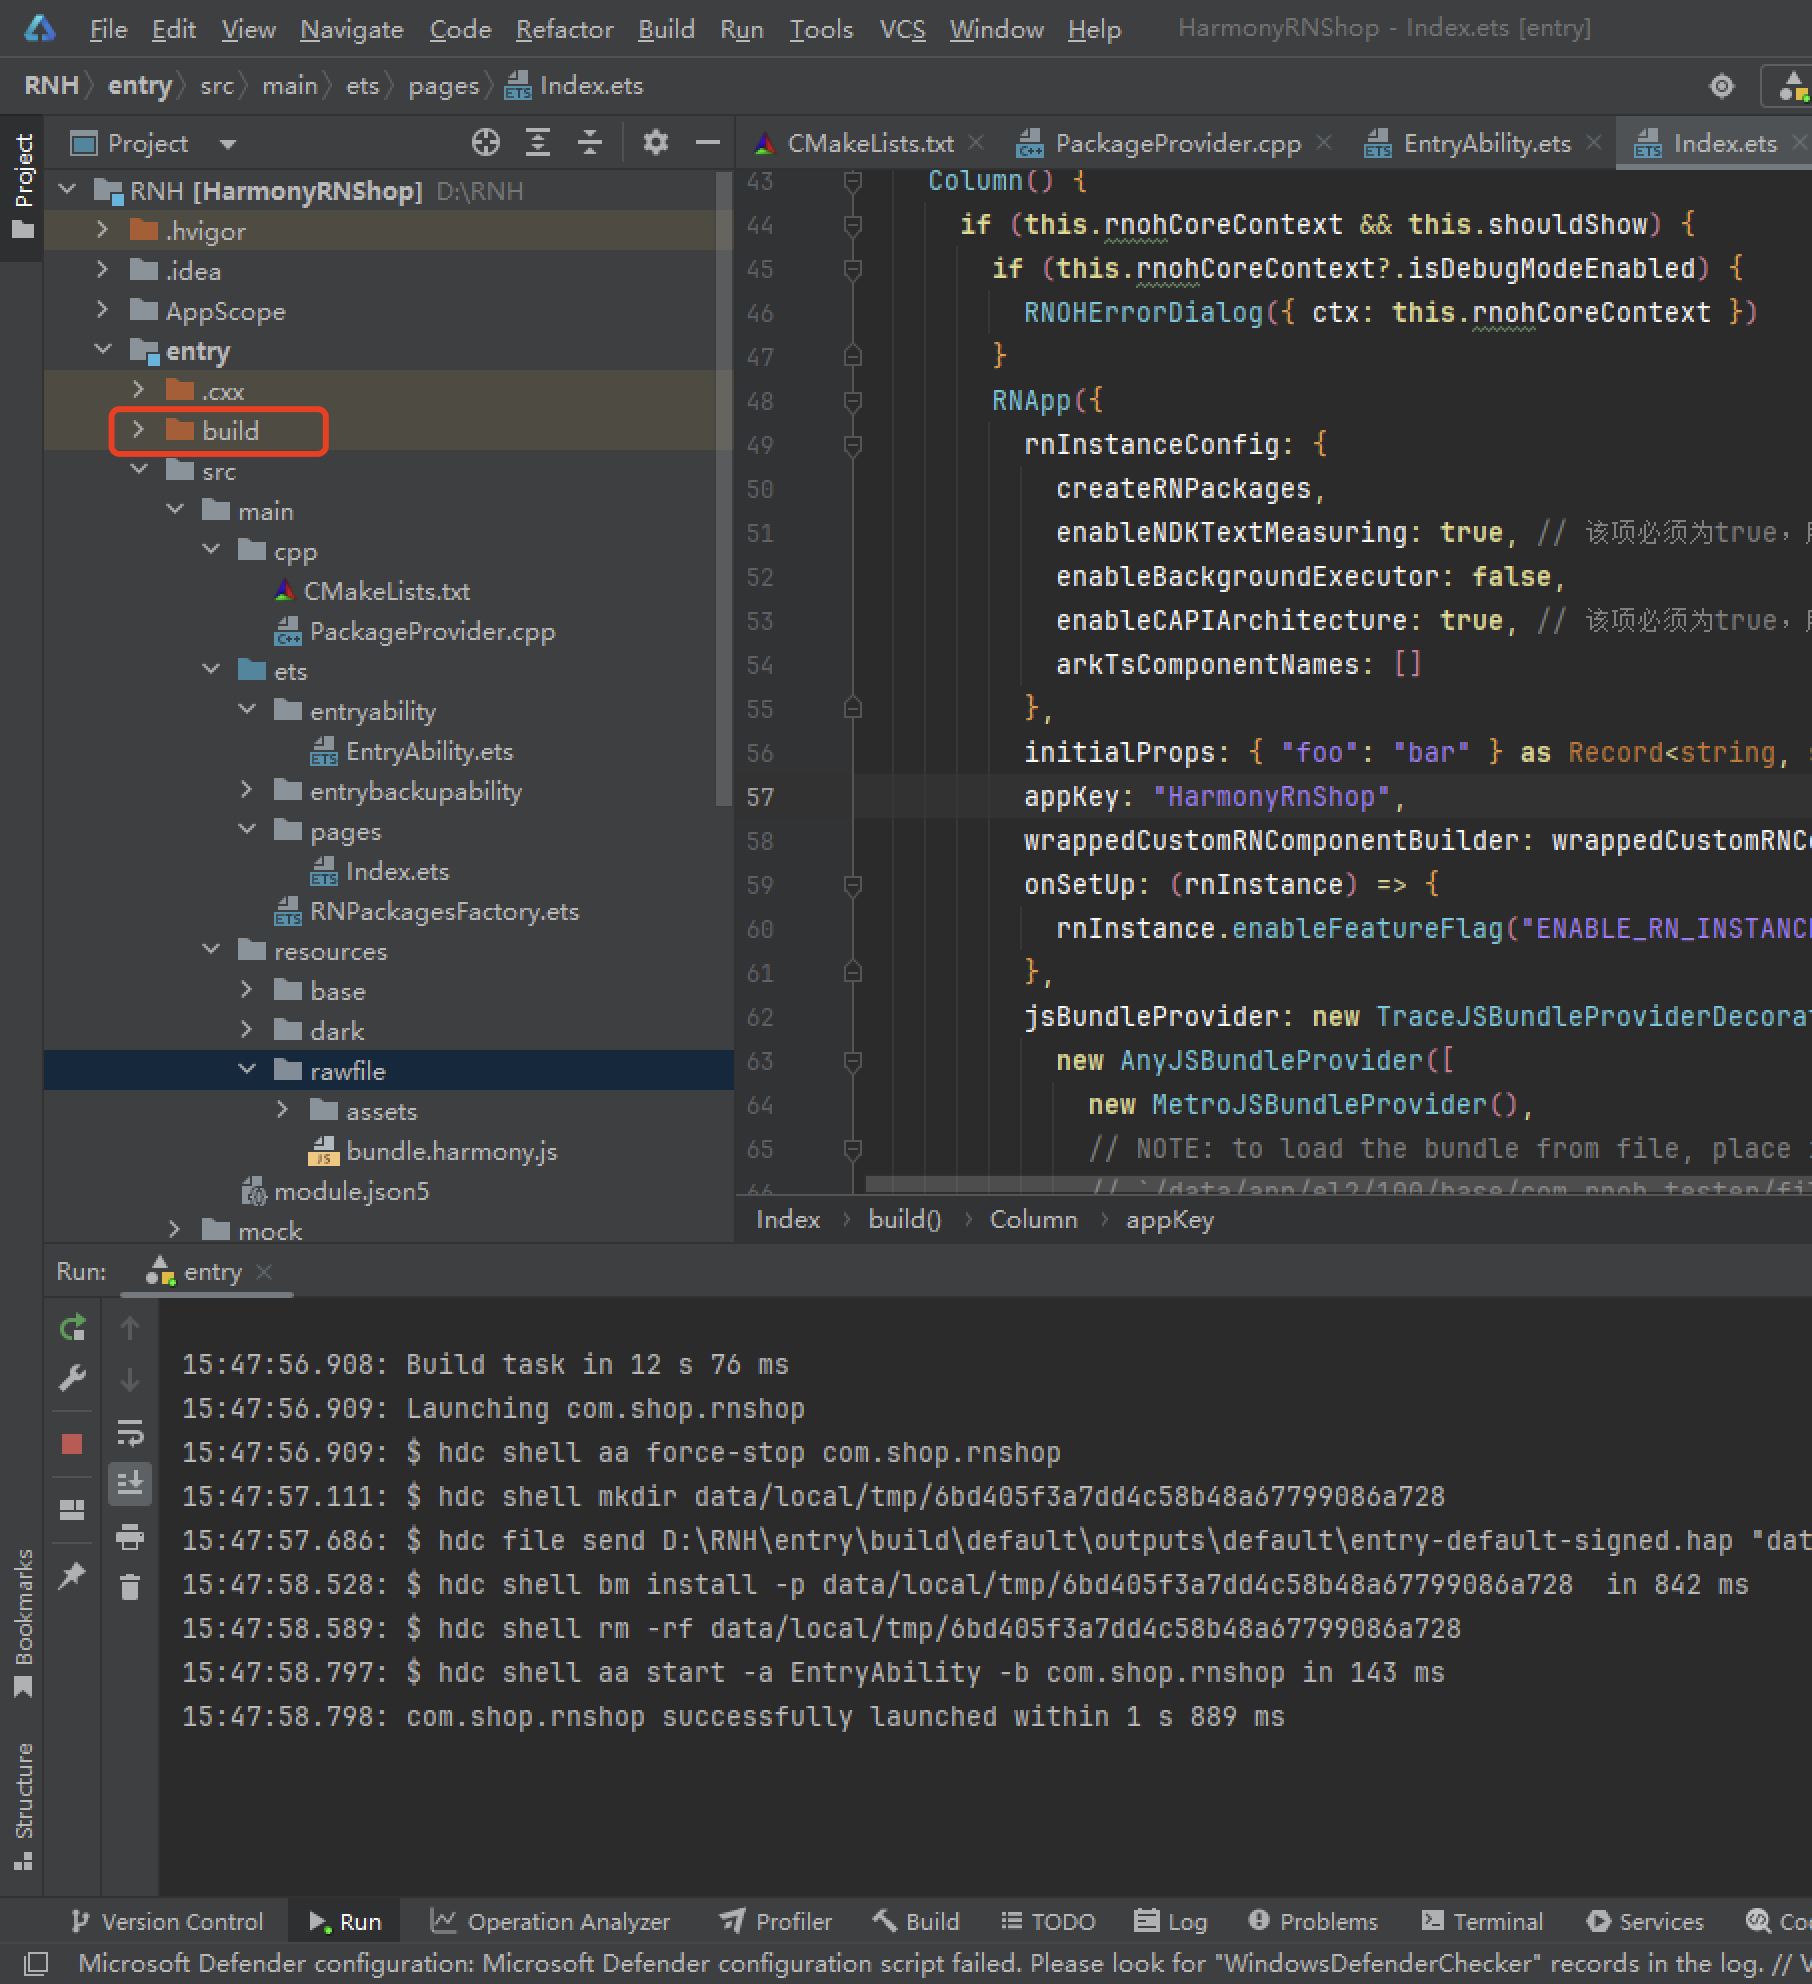Click the DevEco Studio logo icon
This screenshot has width=1812, height=1984.
click(39, 28)
